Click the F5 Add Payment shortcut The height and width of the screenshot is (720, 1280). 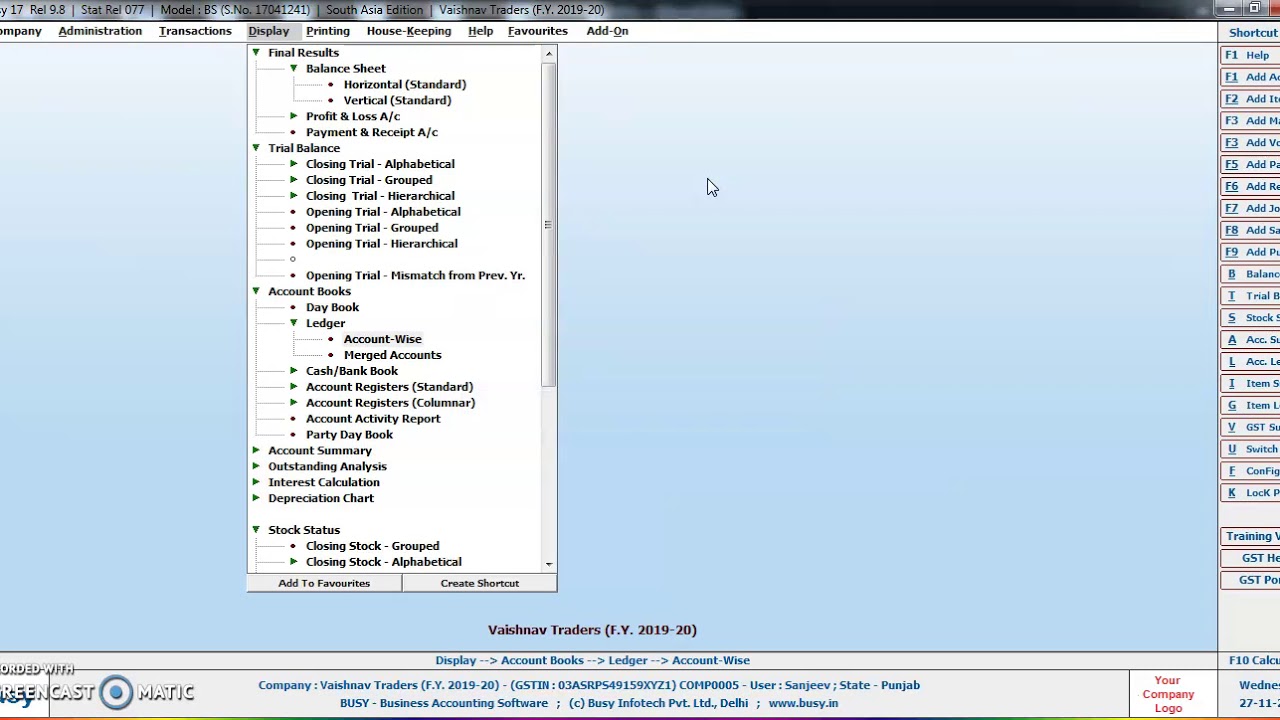(1250, 165)
